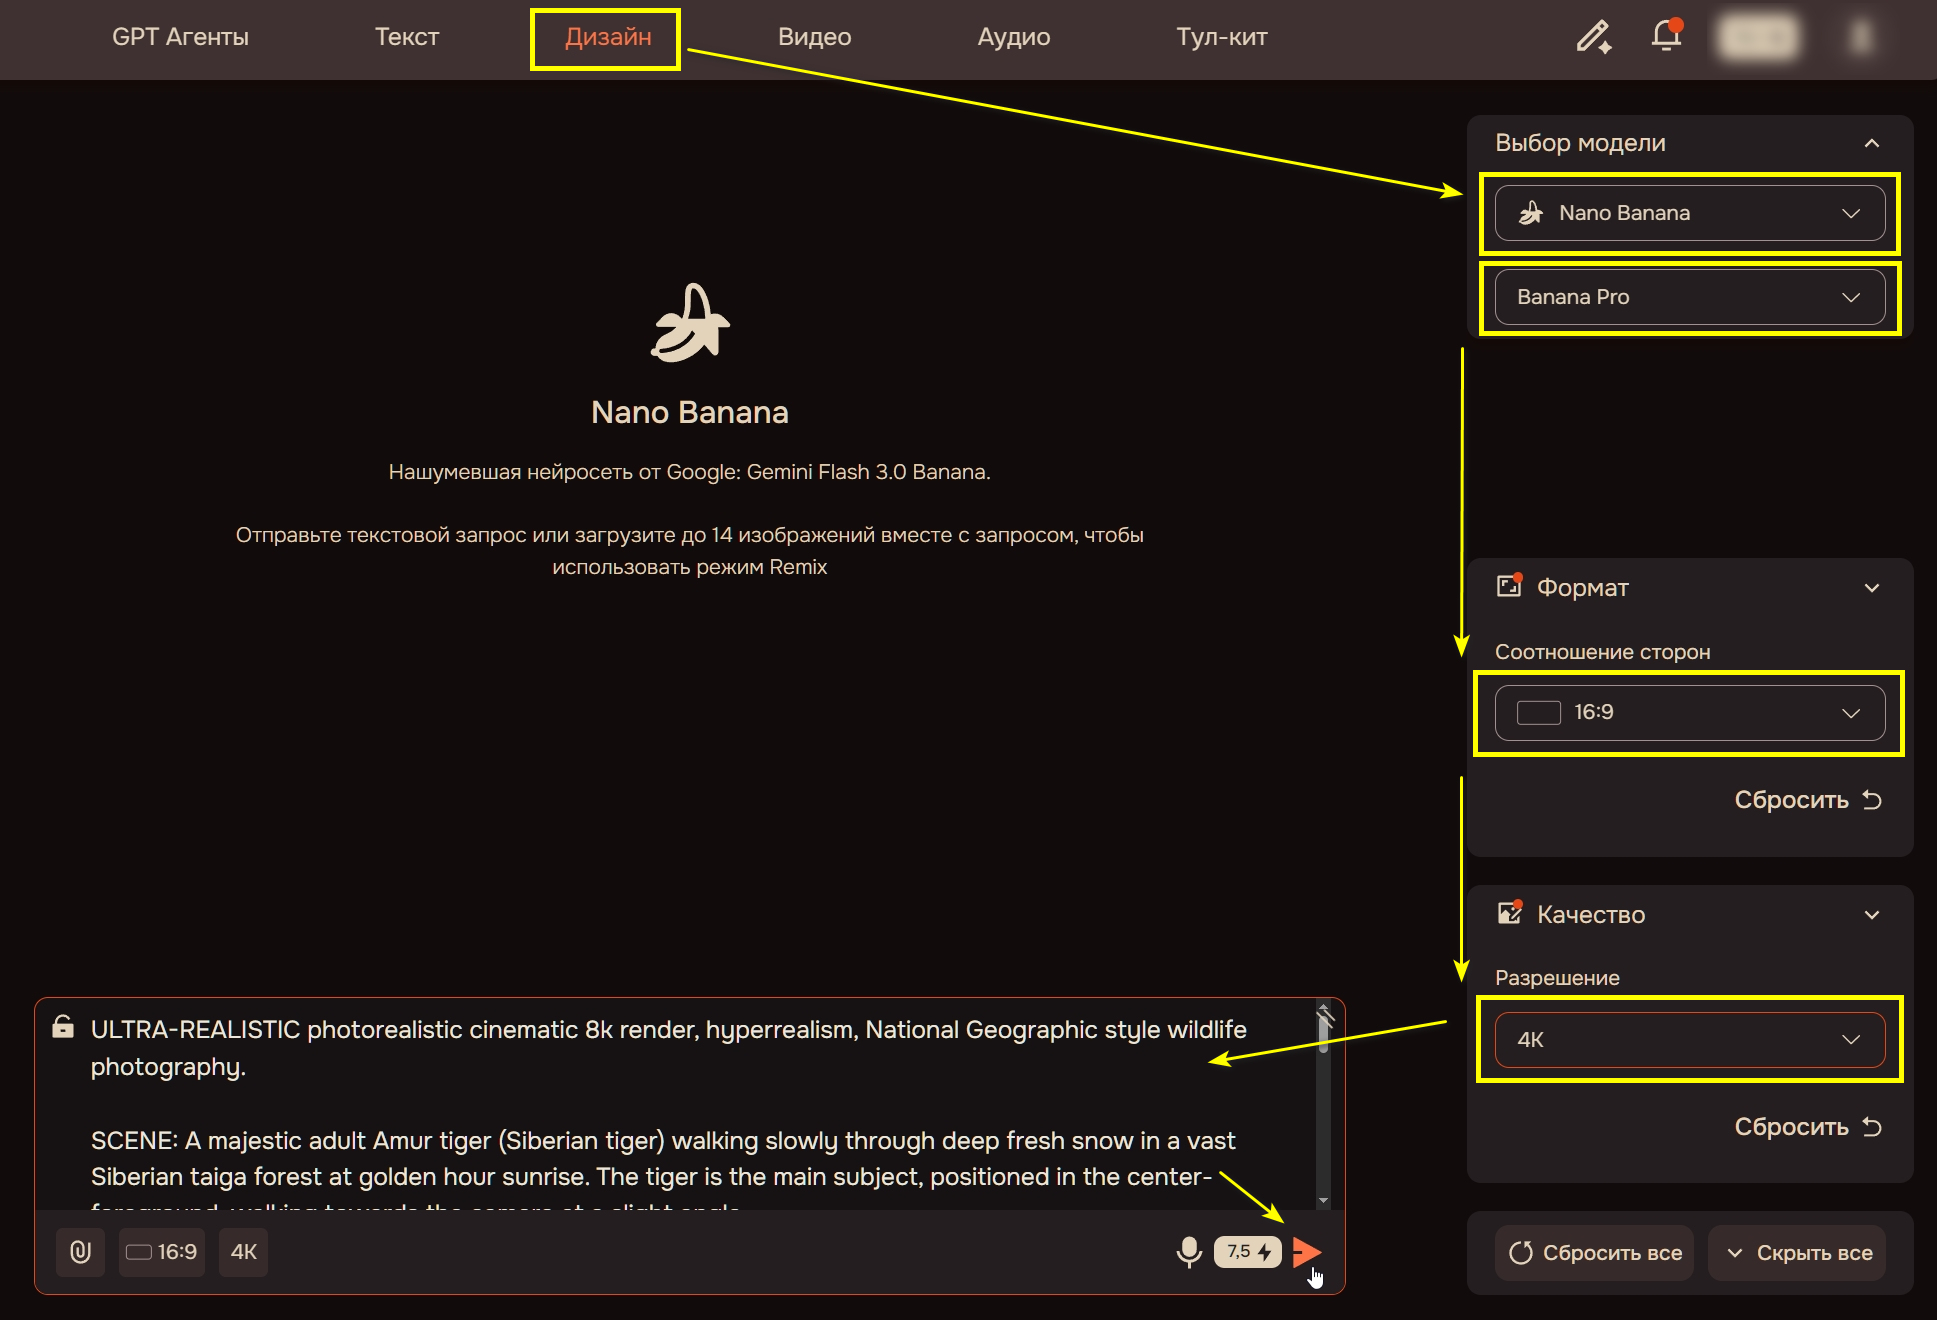
Task: Click the Скрыть все button
Action: pos(1798,1253)
